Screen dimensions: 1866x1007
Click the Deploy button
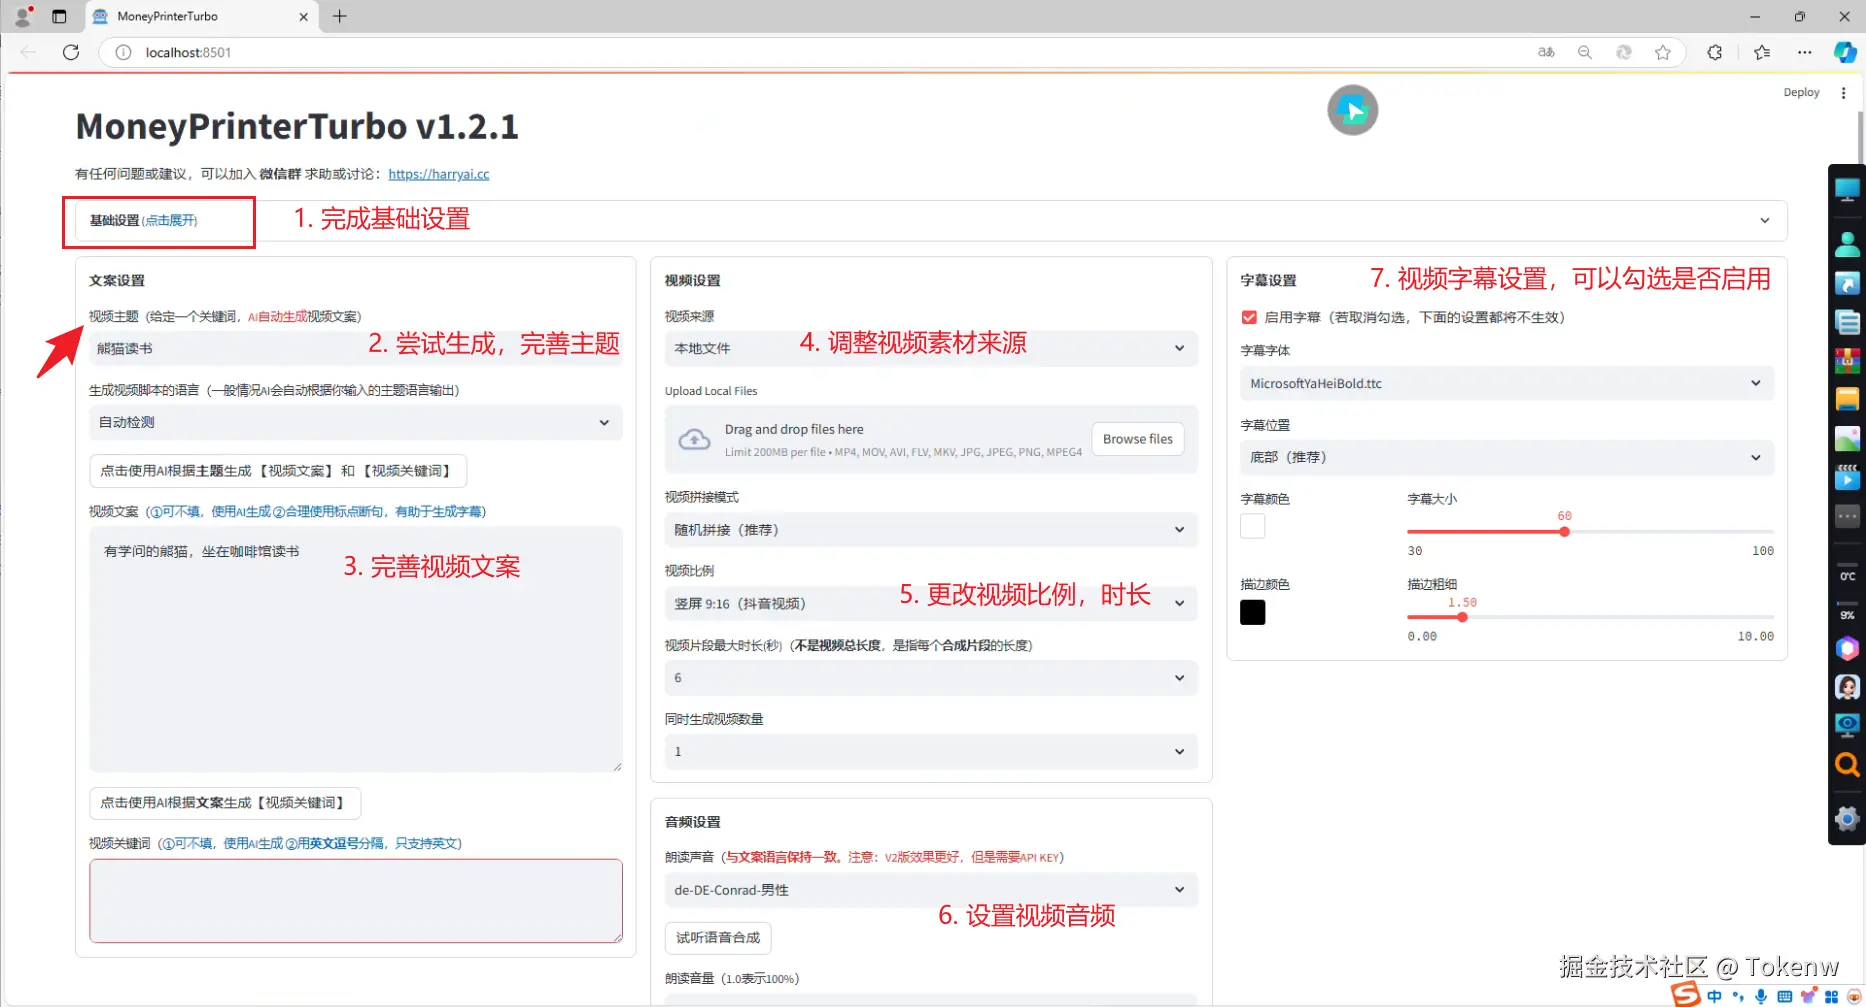point(1801,93)
